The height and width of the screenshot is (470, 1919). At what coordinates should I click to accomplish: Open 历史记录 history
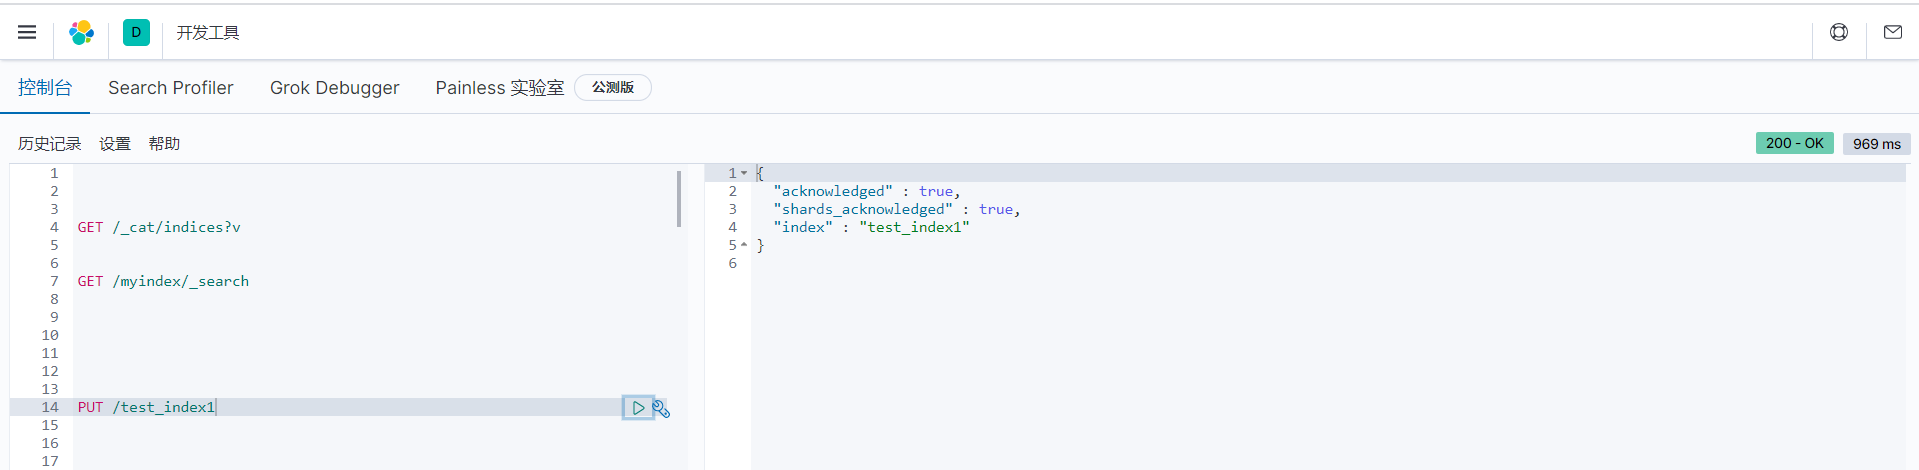(x=50, y=144)
